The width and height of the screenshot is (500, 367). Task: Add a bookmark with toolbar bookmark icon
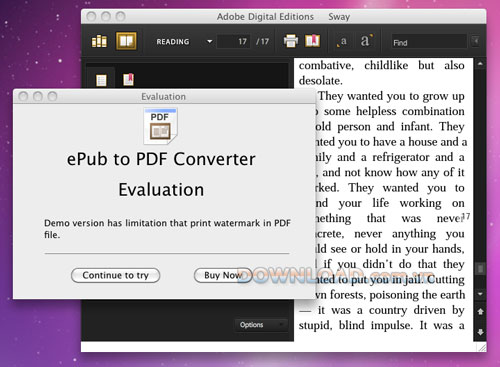[312, 41]
